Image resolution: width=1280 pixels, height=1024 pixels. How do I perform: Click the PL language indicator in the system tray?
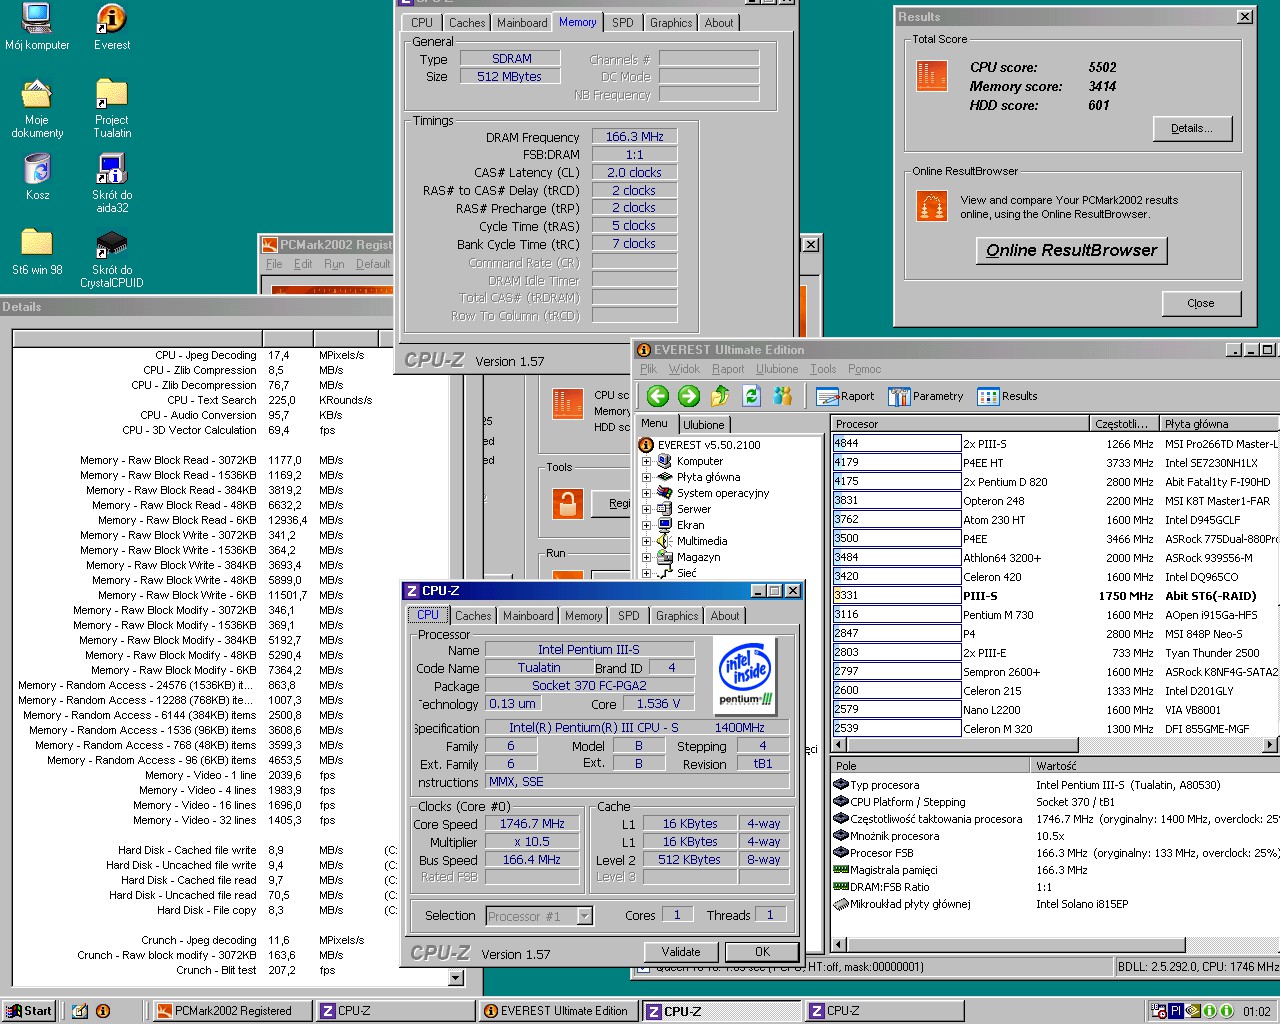coord(1176,1011)
